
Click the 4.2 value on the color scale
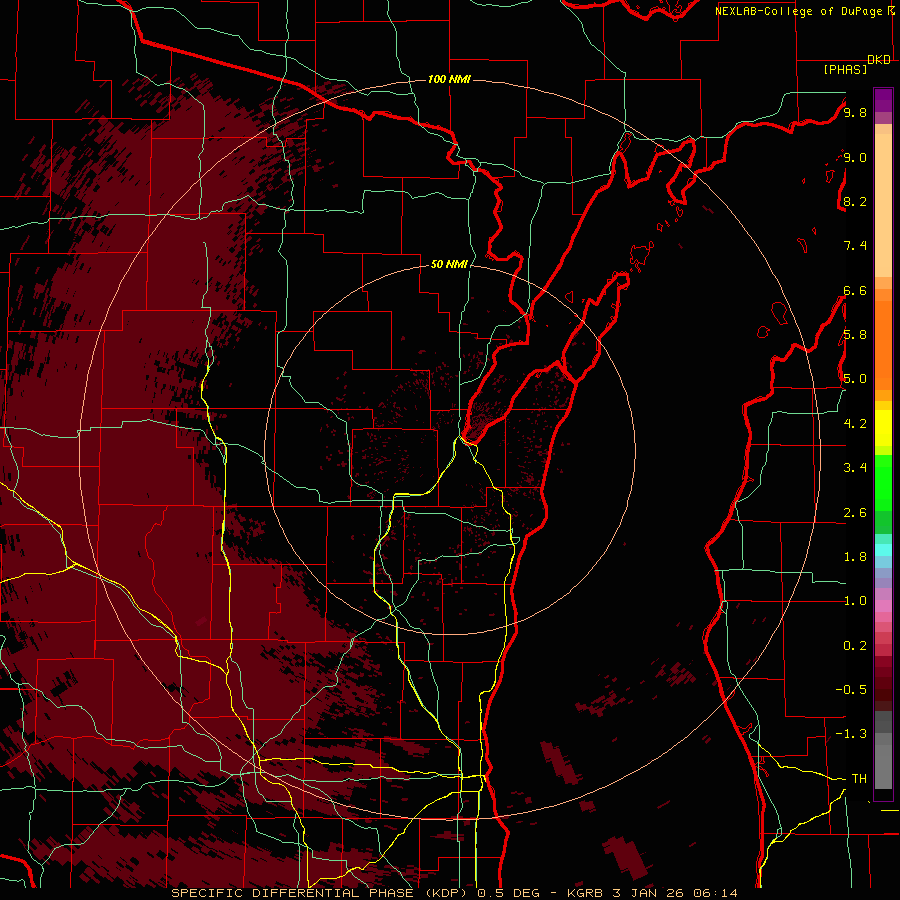point(855,424)
